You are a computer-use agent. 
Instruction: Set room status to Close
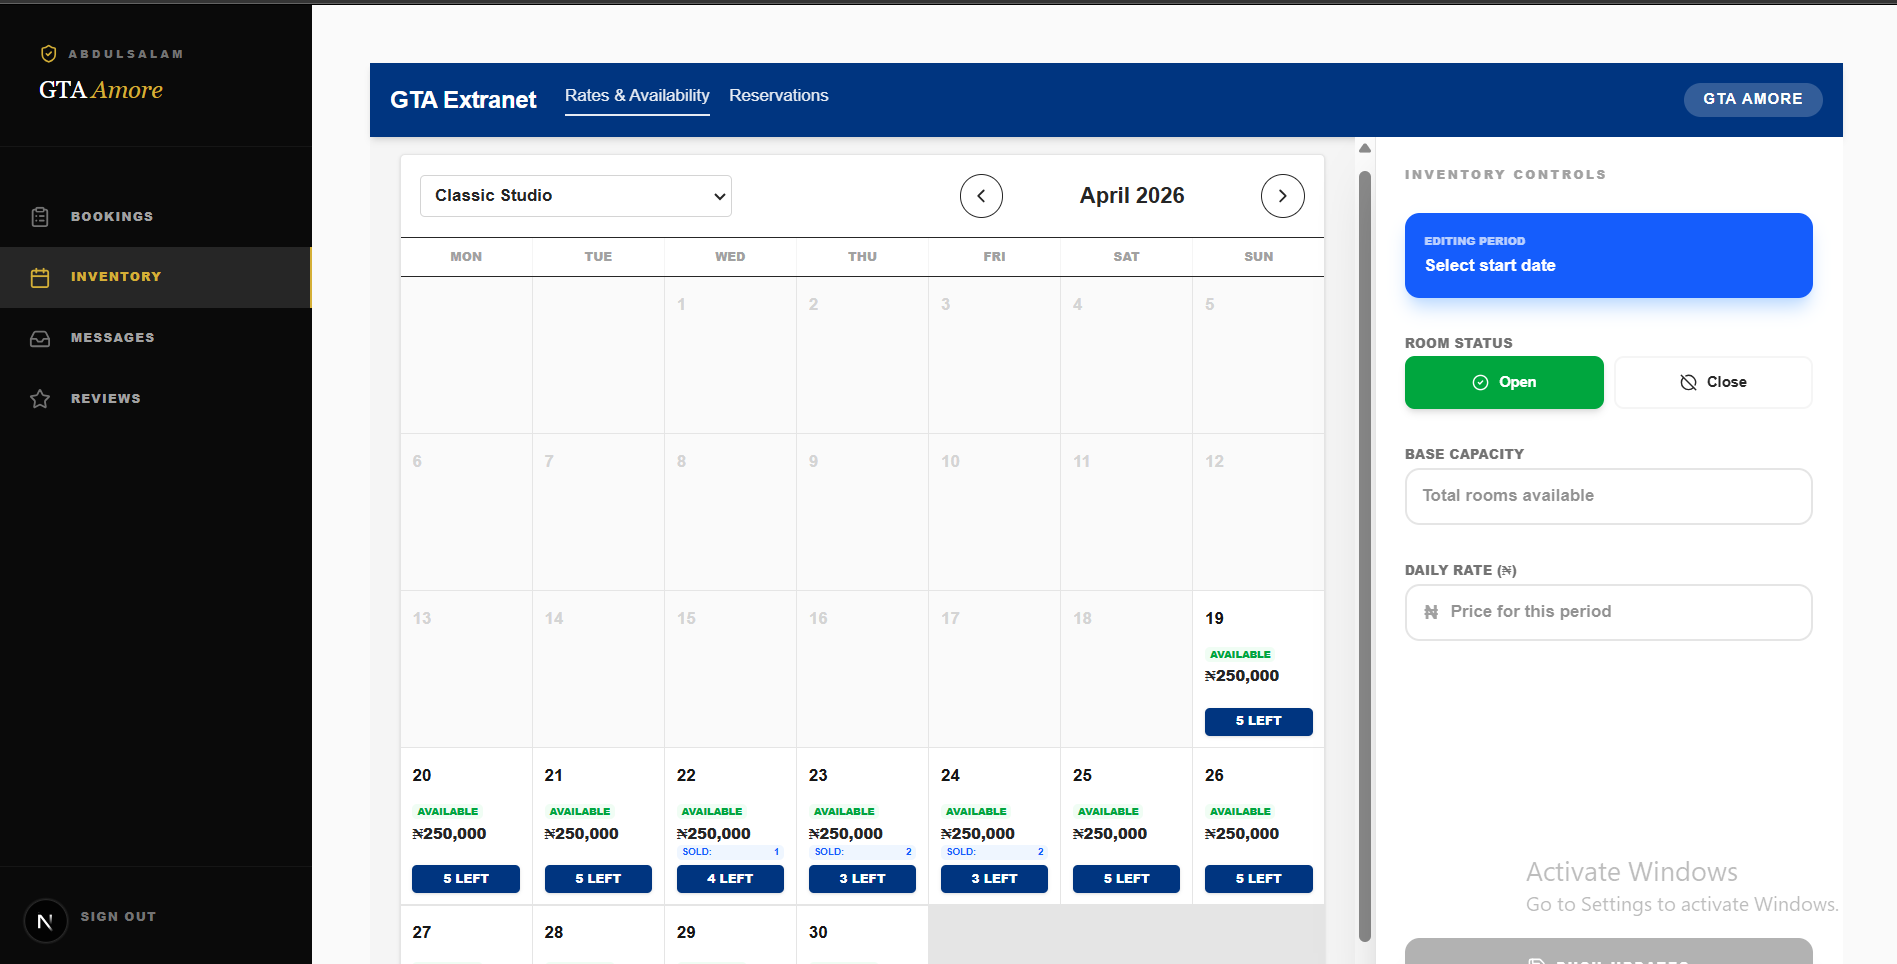point(1713,382)
